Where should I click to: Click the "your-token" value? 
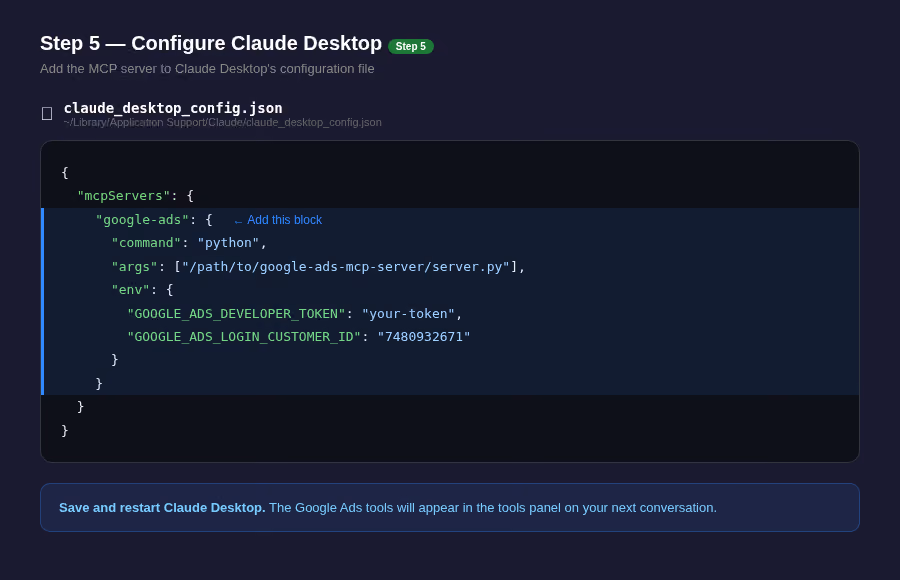click(408, 314)
